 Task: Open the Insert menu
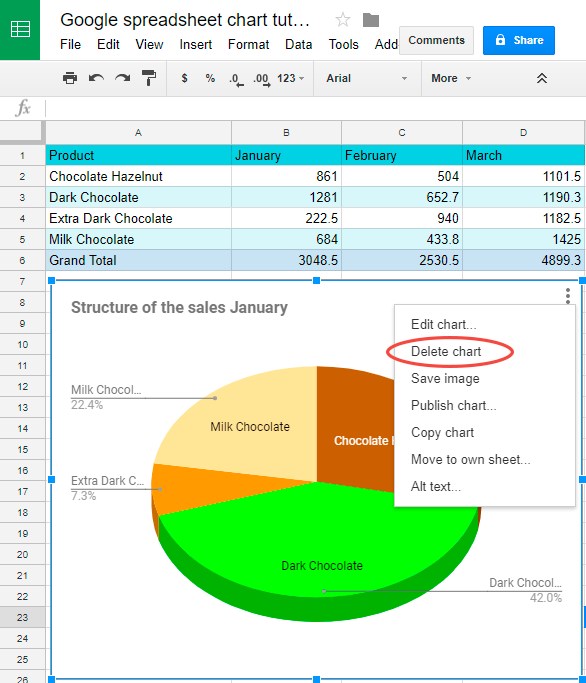click(x=196, y=44)
